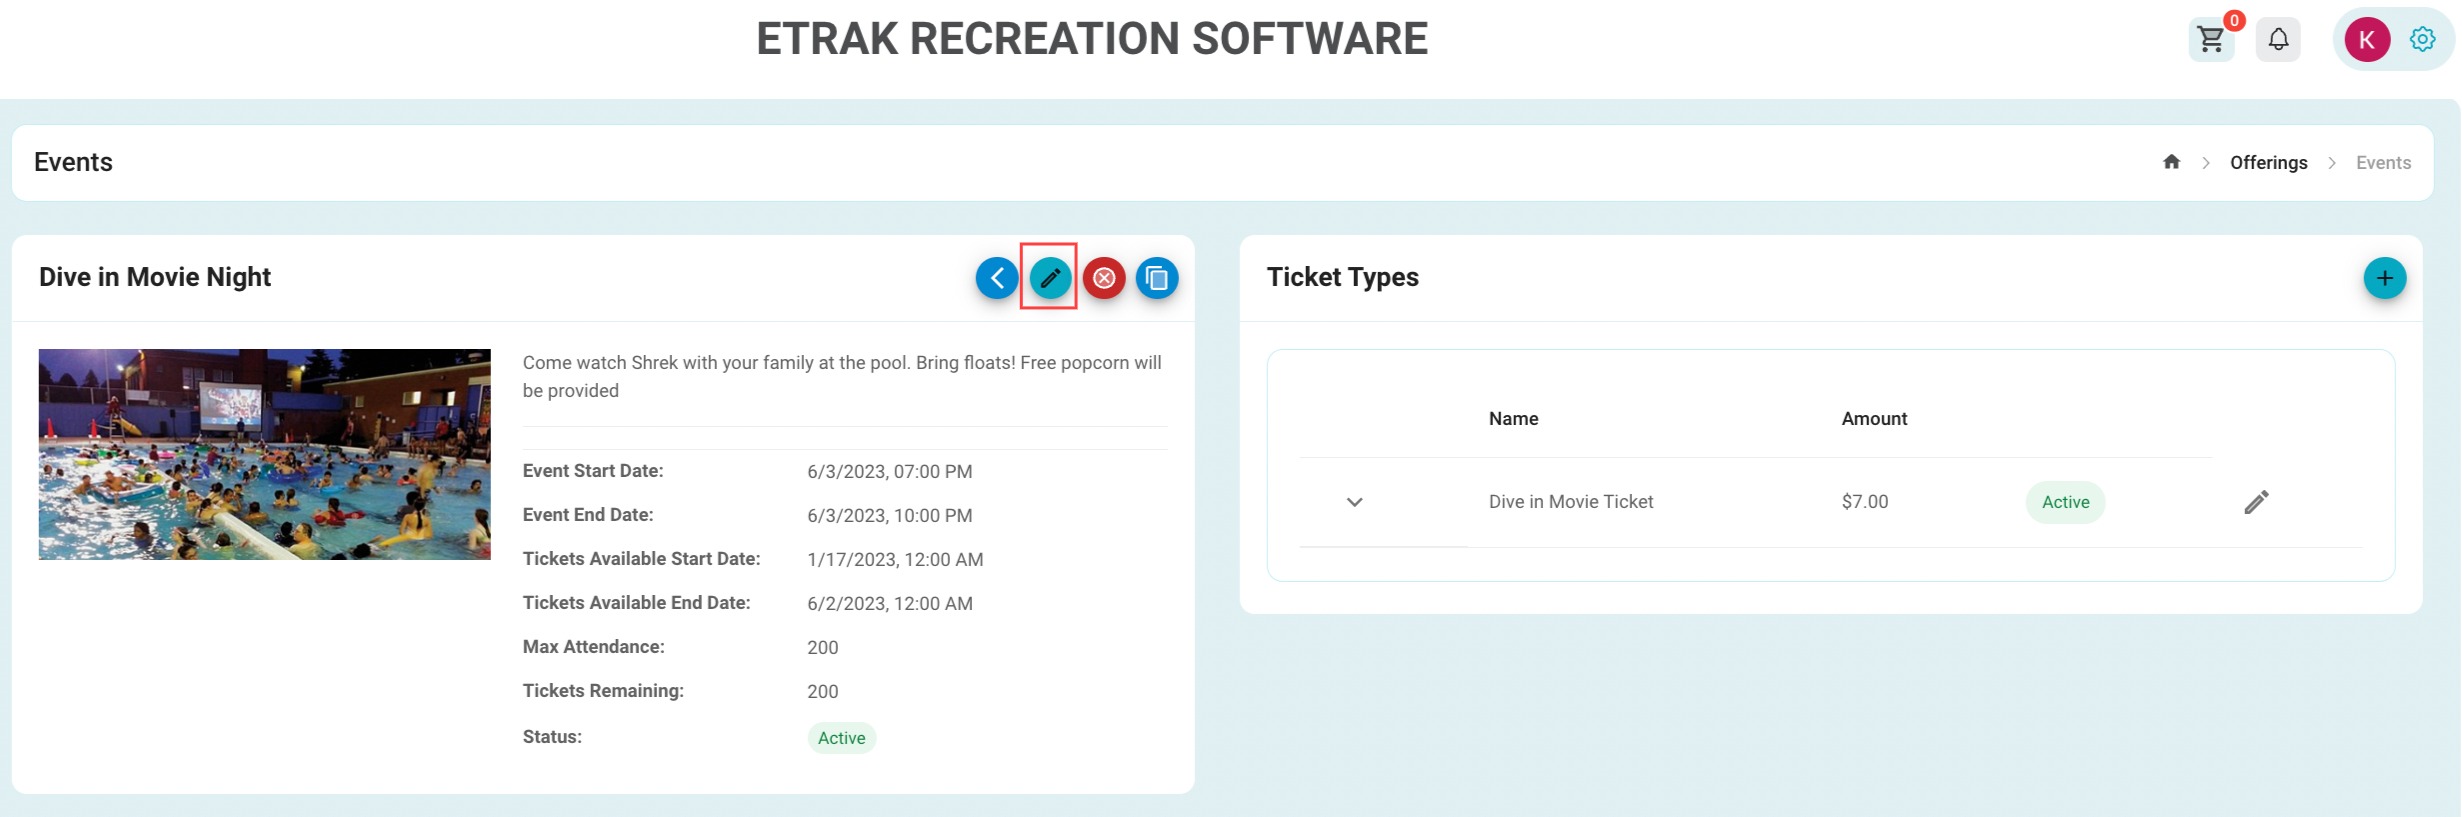Open the K user avatar

coord(2367,40)
